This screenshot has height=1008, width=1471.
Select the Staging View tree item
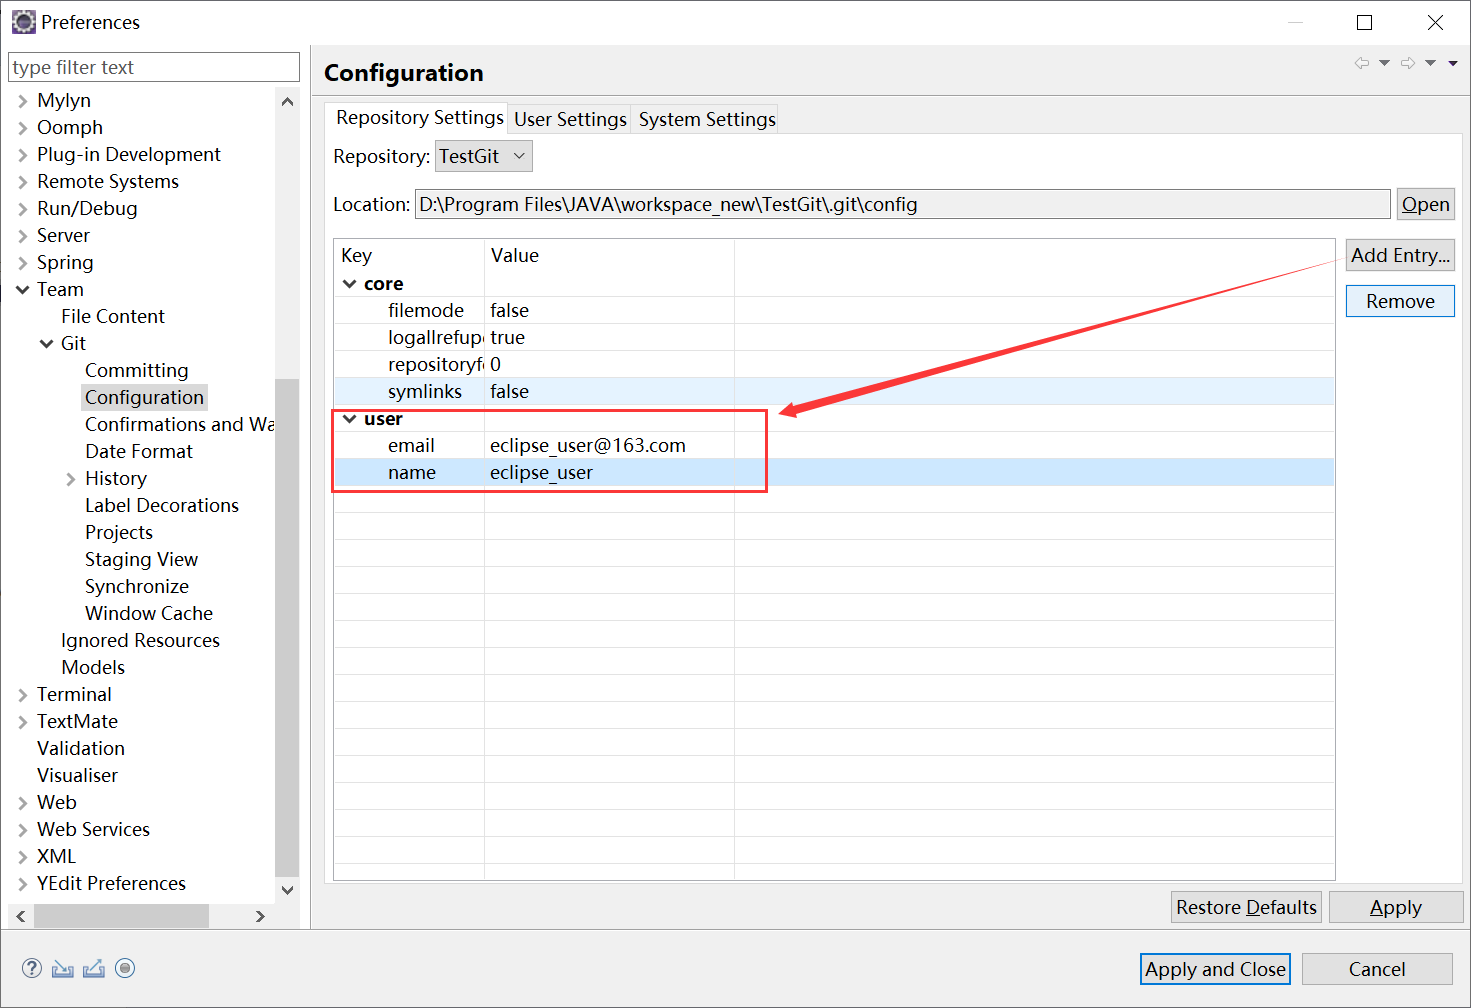(141, 559)
